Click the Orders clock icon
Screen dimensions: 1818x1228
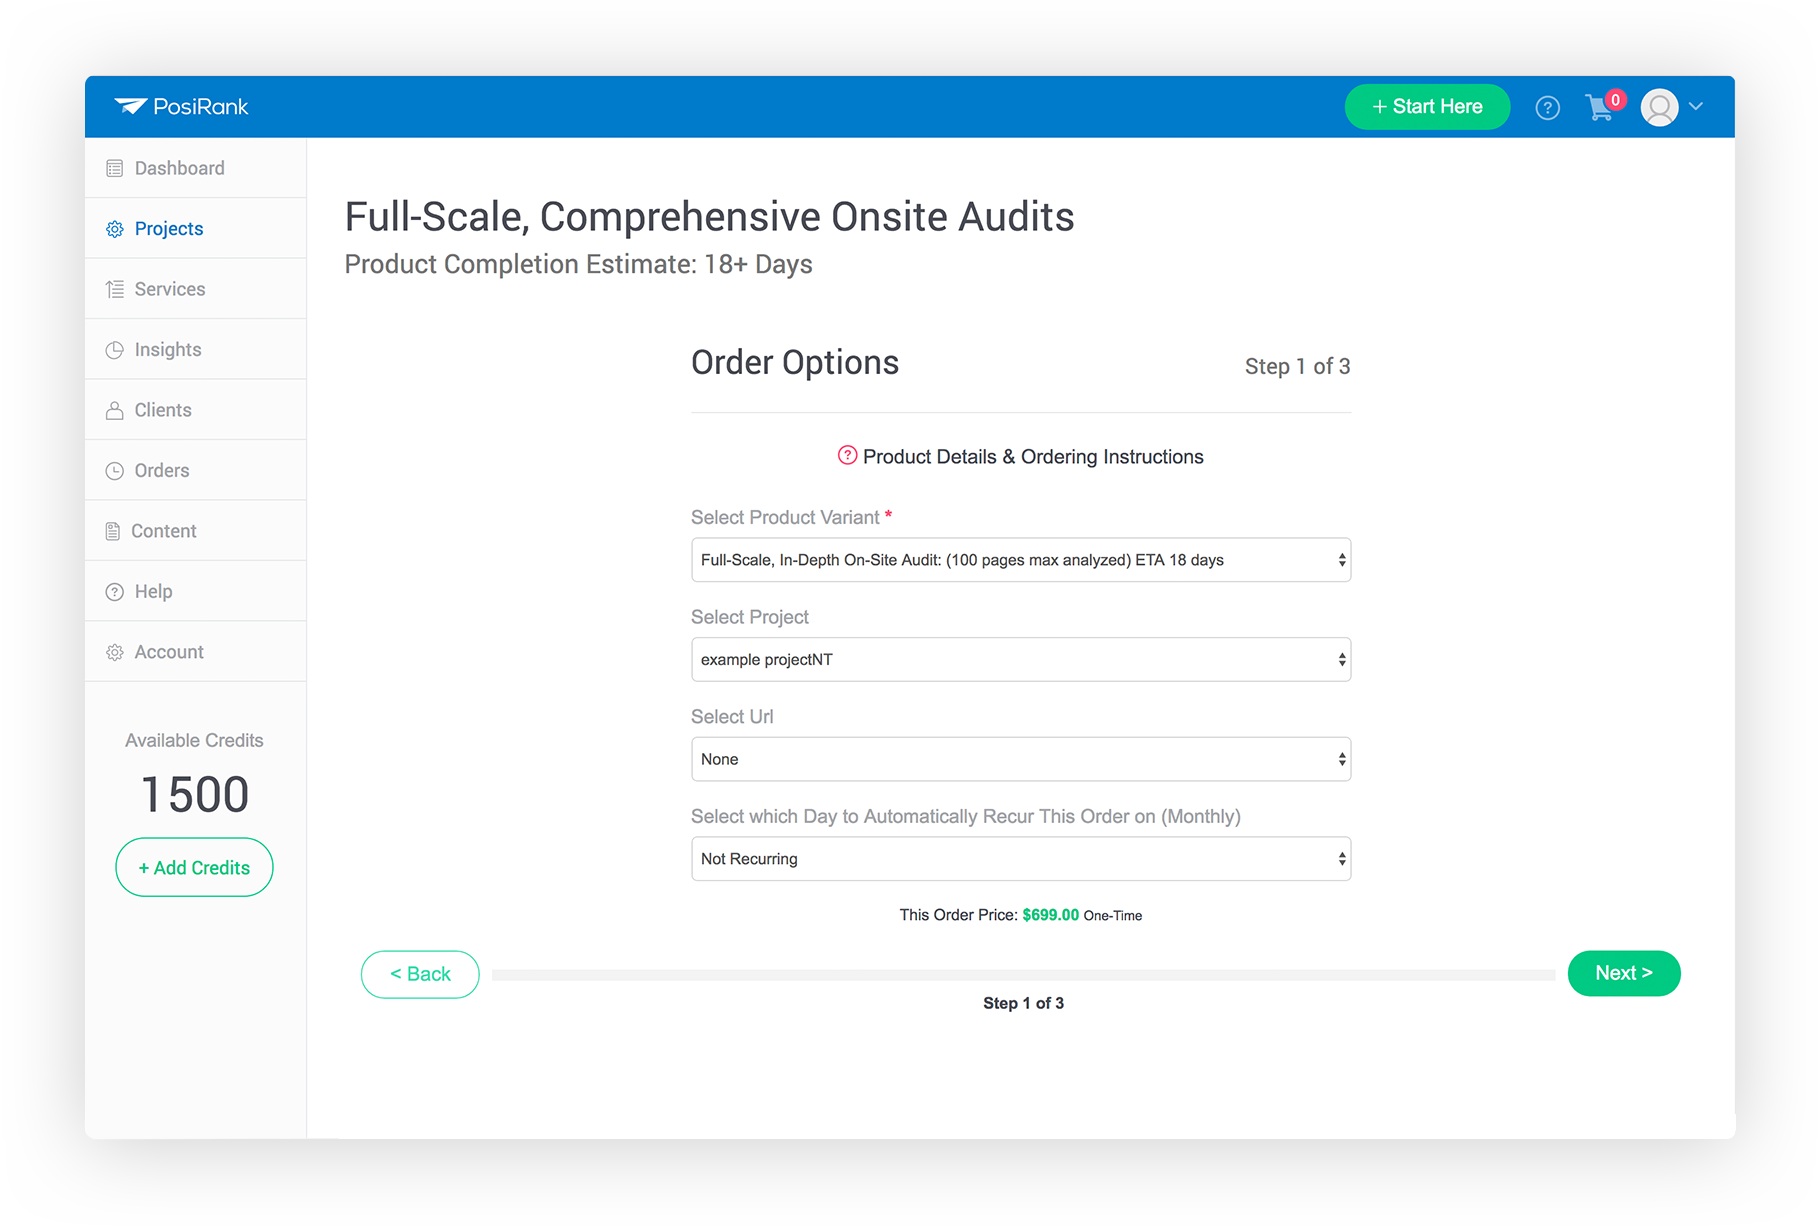115,471
